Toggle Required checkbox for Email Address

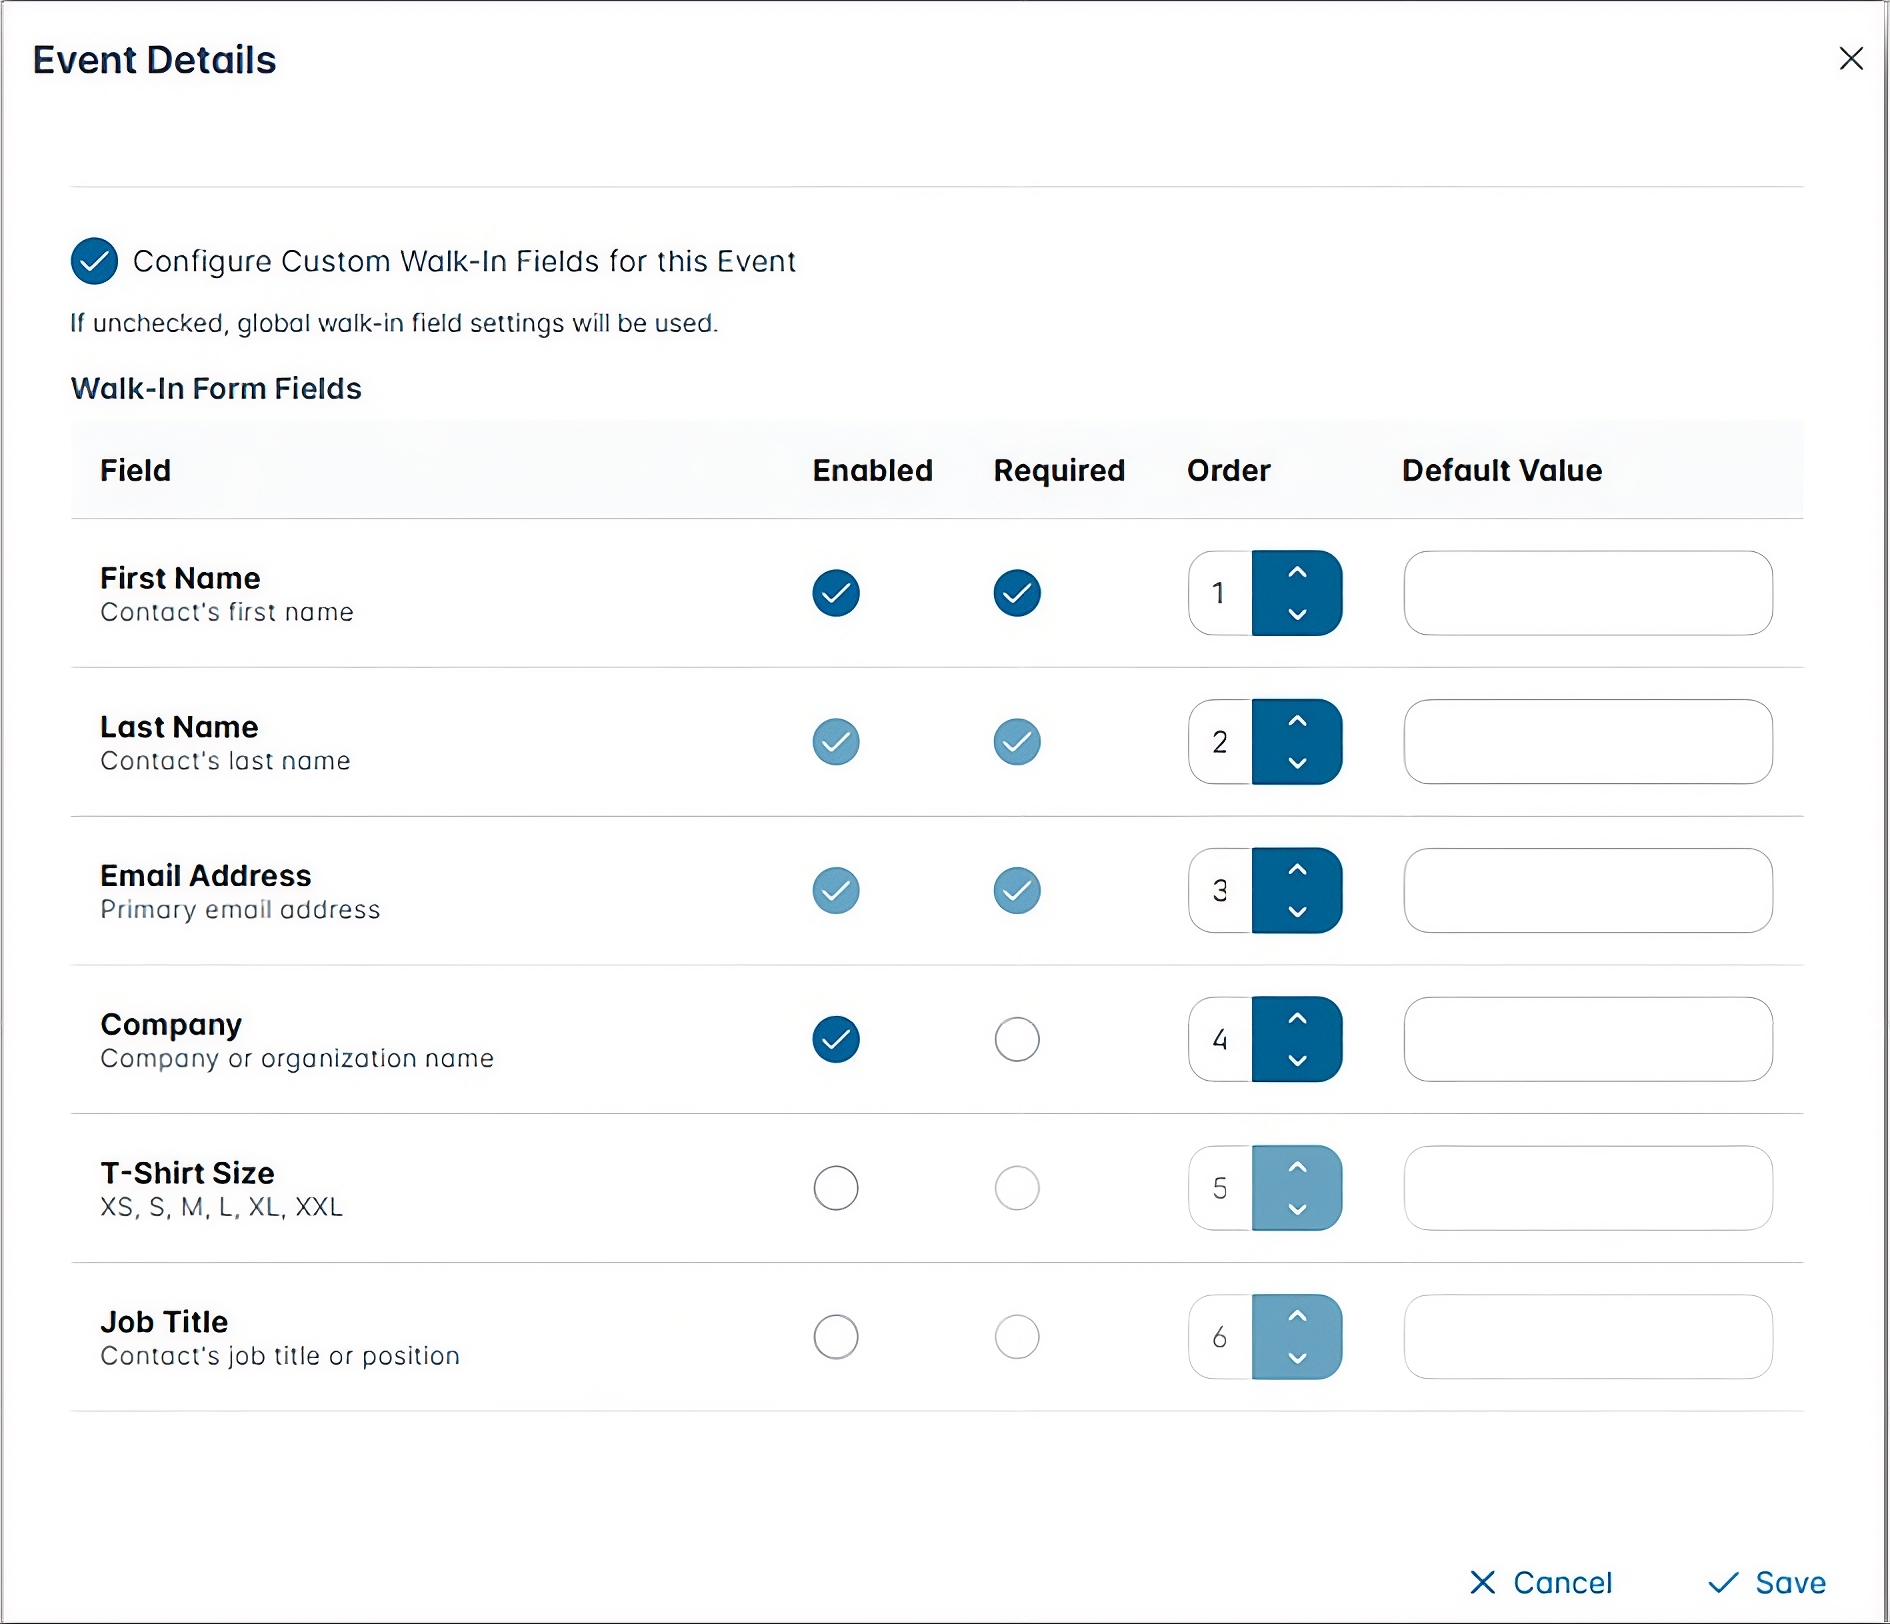[x=1017, y=890]
